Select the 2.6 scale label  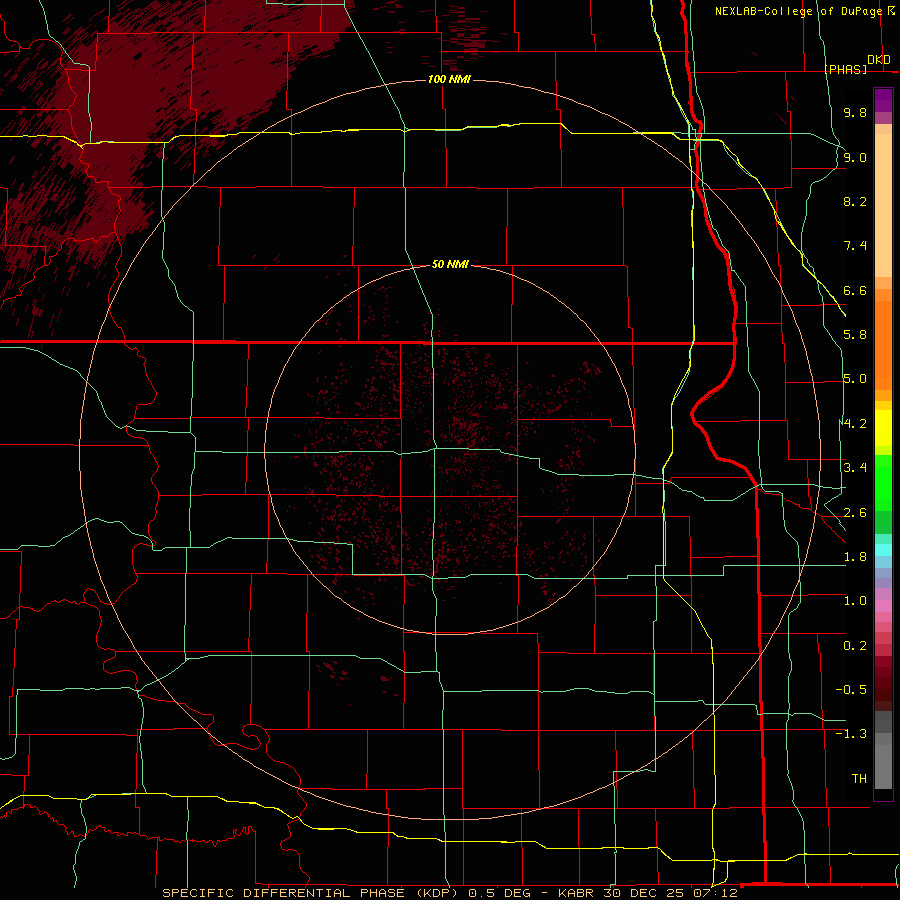coord(855,513)
